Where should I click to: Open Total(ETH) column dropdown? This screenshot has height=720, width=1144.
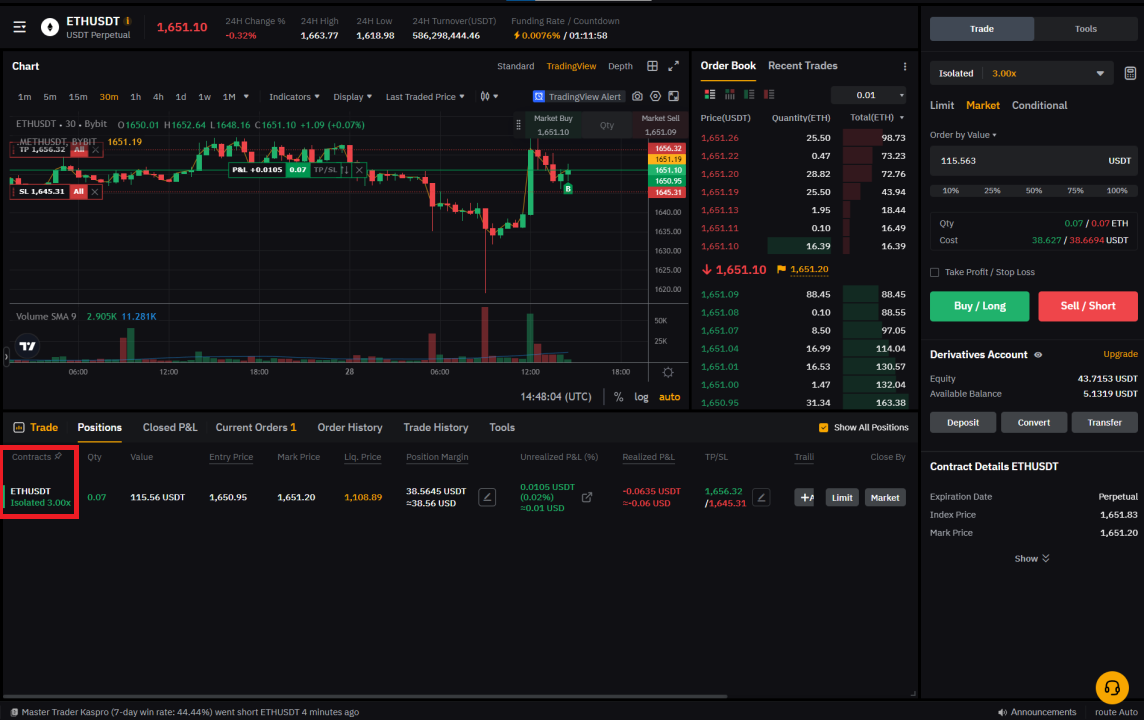pos(877,117)
